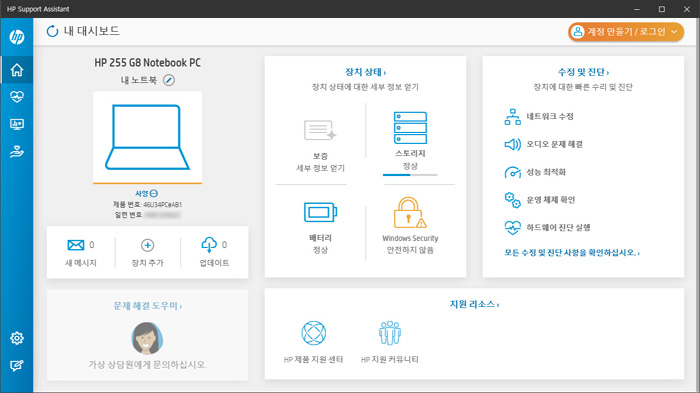Click the virtual agent avatar
The image size is (700, 393).
(147, 338)
